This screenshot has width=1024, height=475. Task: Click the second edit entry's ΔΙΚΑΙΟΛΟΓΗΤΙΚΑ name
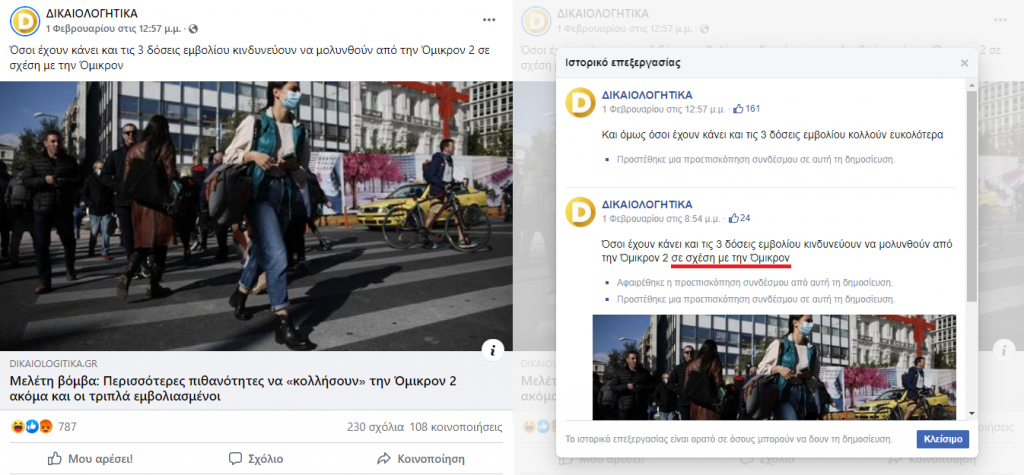pyautogui.click(x=647, y=205)
